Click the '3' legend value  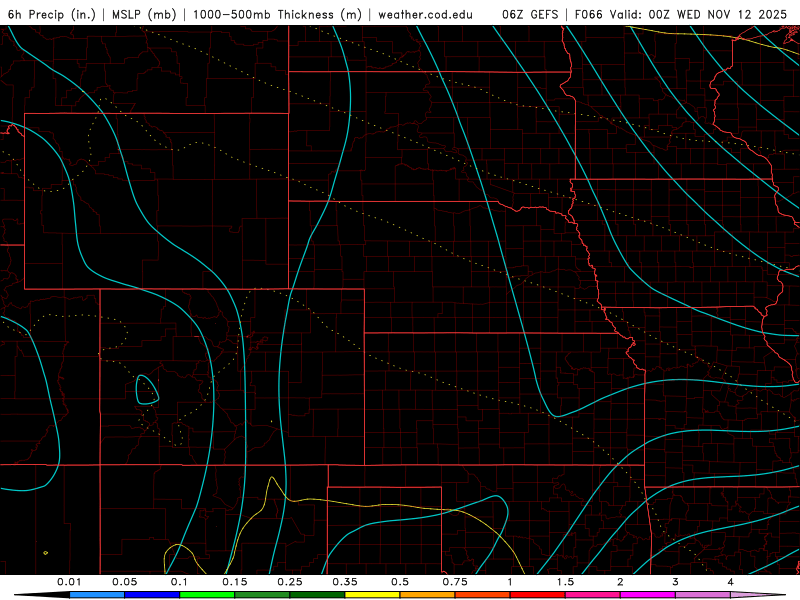click(x=676, y=582)
